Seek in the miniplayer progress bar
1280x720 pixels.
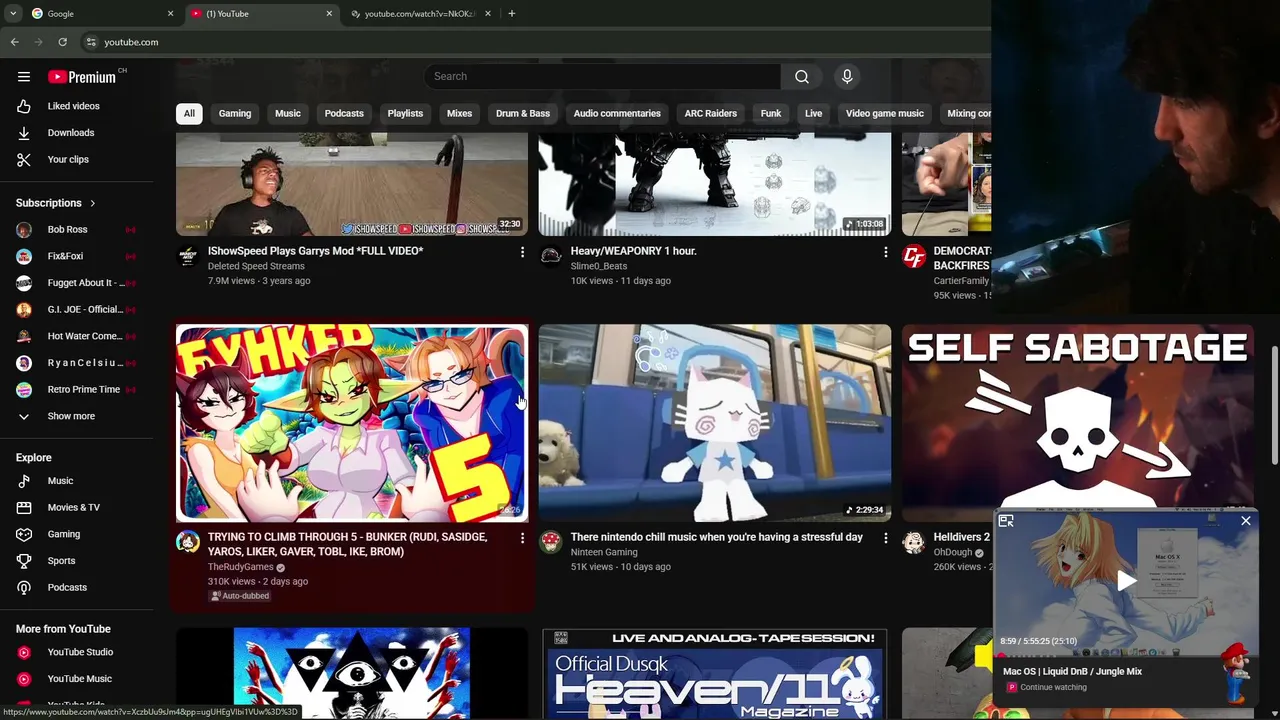1127,656
